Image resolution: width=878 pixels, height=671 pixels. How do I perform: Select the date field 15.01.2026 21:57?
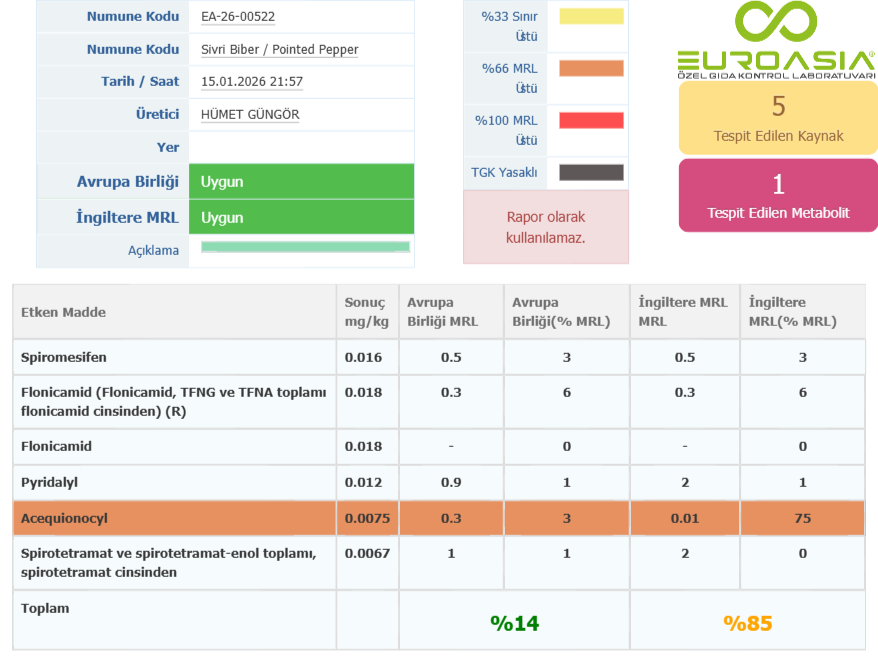tap(252, 82)
